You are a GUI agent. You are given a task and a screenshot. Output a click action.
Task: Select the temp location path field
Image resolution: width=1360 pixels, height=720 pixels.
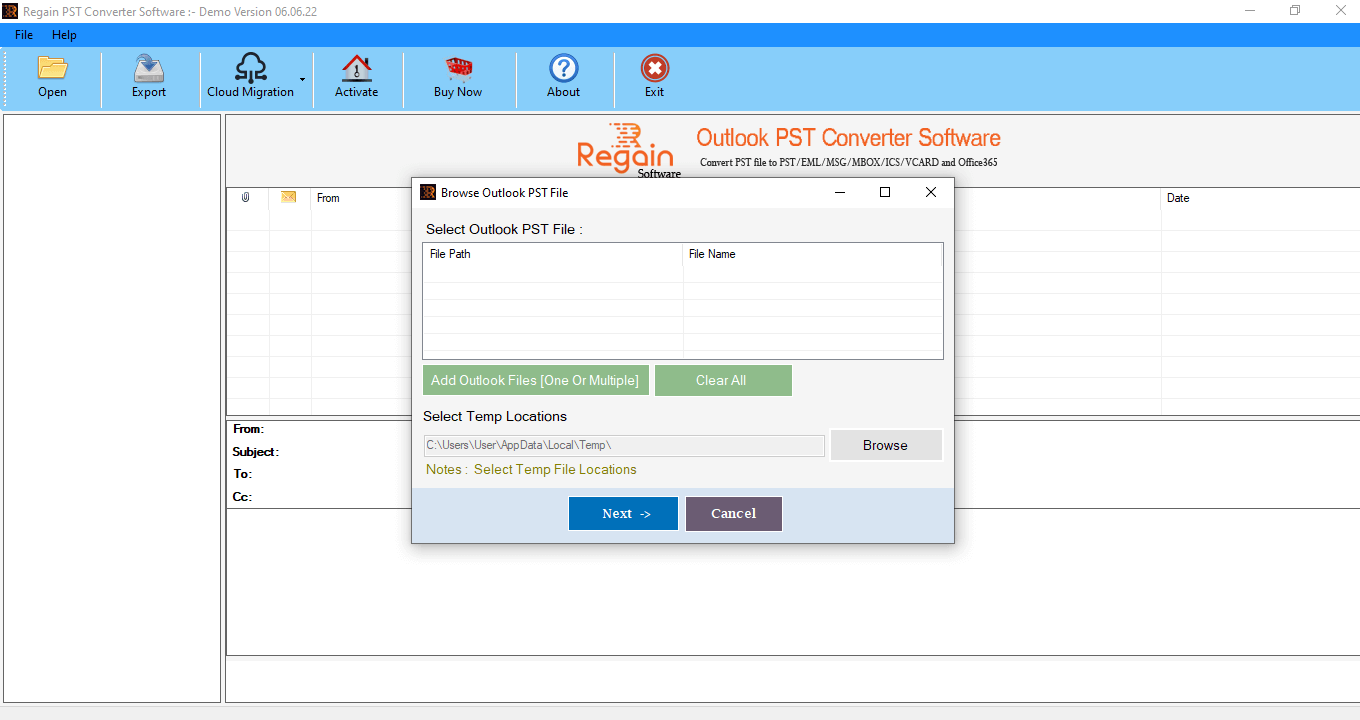tap(623, 444)
